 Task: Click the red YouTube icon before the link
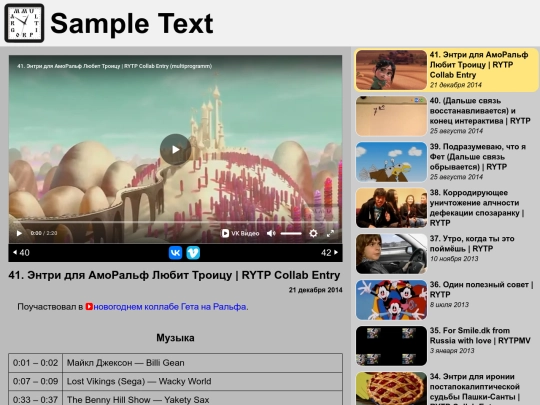point(89,306)
